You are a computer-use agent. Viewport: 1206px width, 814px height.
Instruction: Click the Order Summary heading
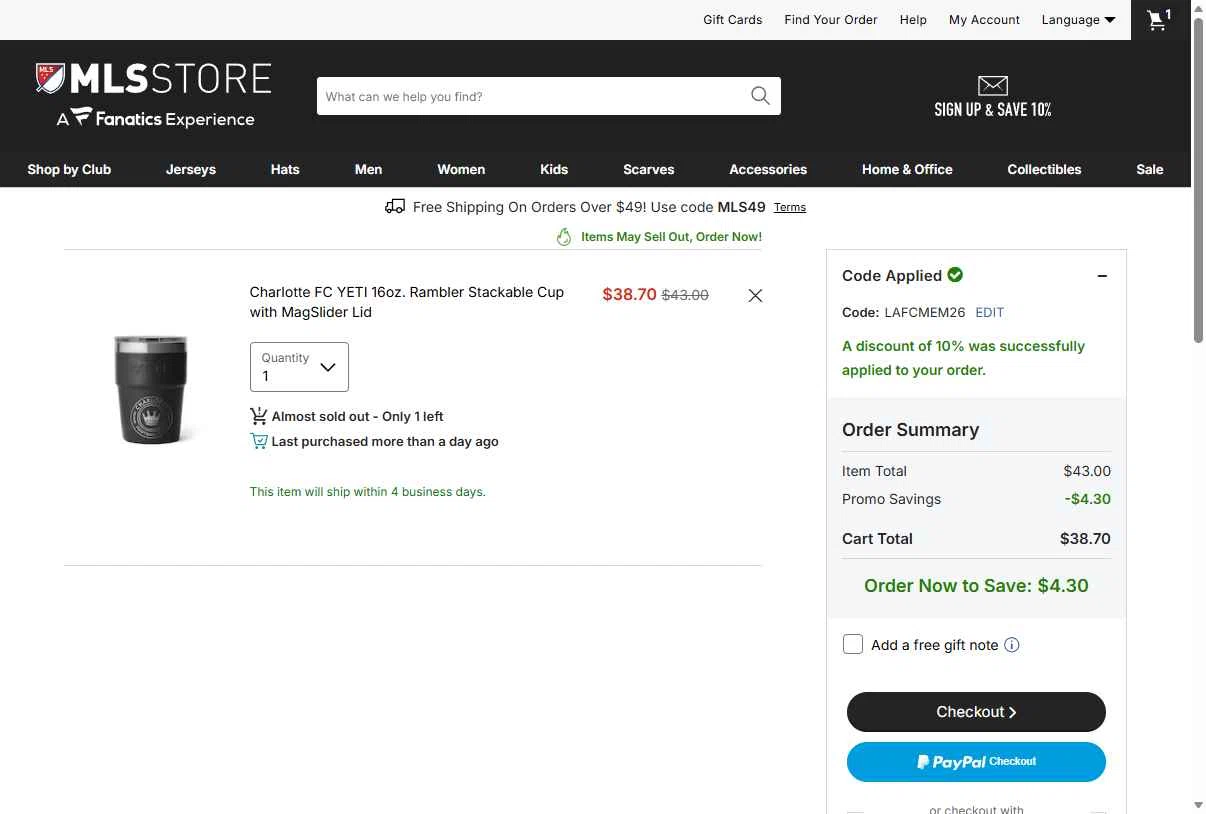tap(910, 430)
